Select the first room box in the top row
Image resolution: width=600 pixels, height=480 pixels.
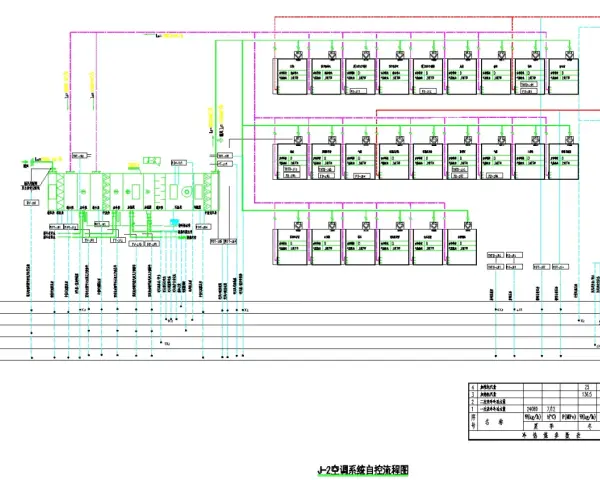coord(292,77)
